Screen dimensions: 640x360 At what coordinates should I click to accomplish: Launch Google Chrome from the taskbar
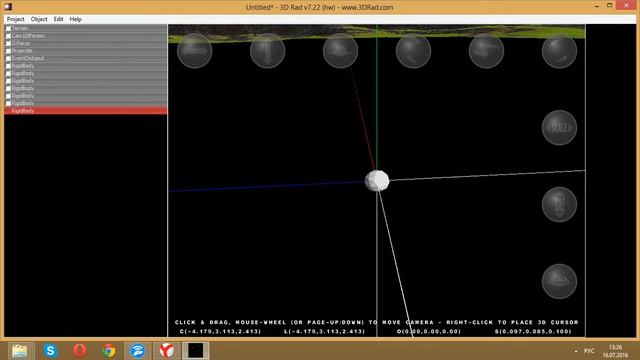pyautogui.click(x=109, y=351)
